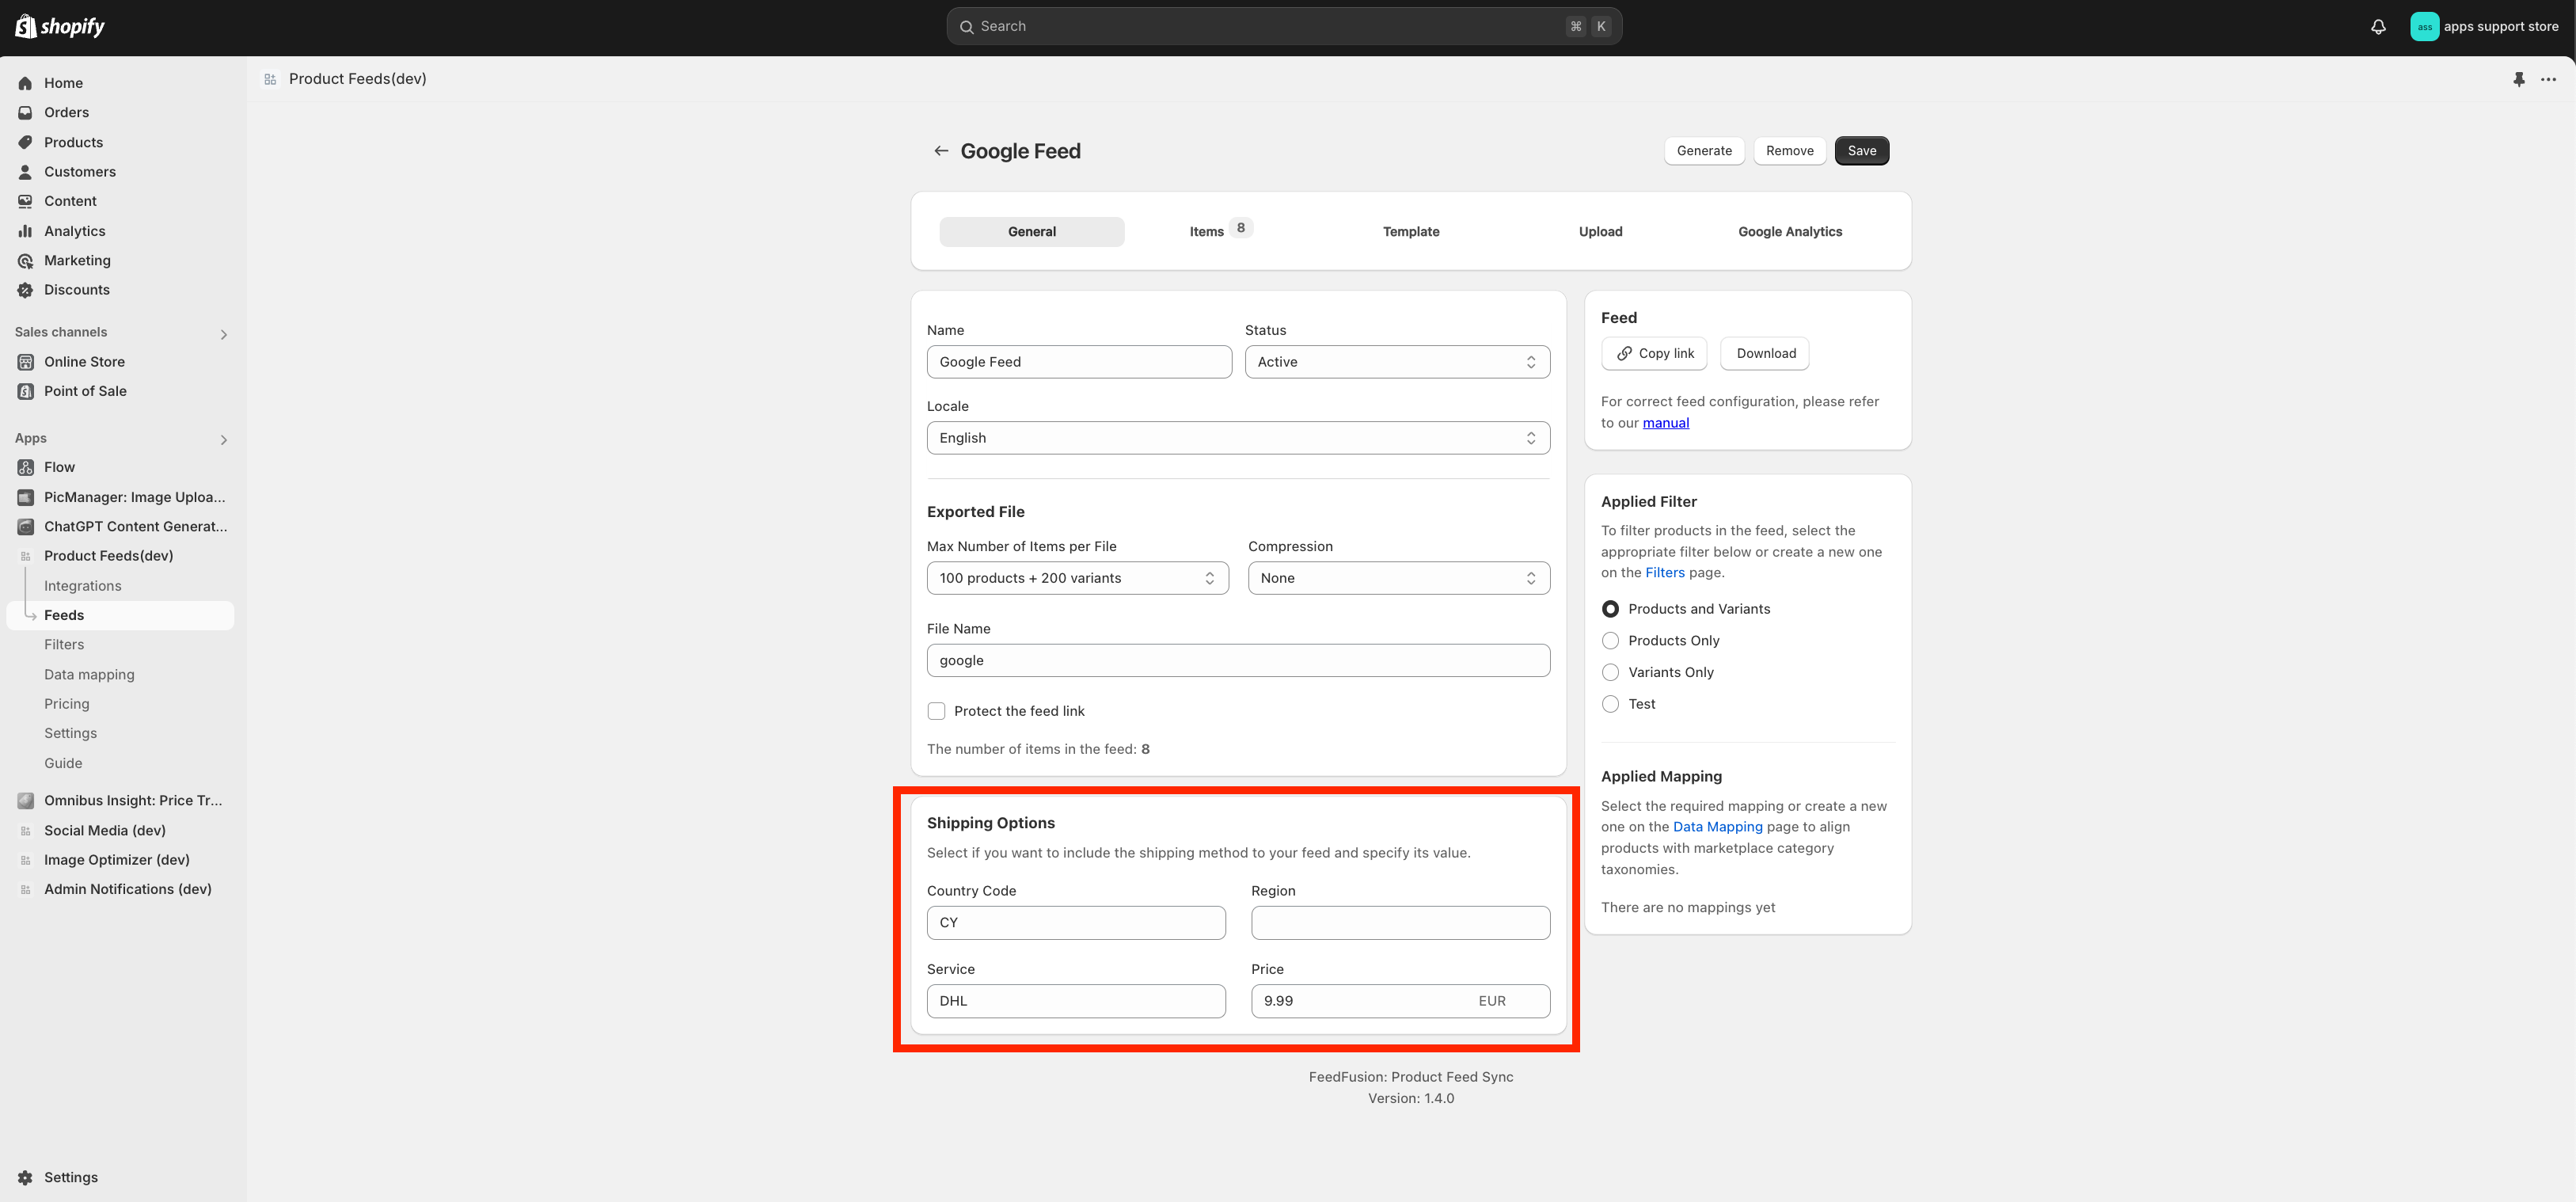
Task: Click the Shopify logo
Action: point(60,27)
